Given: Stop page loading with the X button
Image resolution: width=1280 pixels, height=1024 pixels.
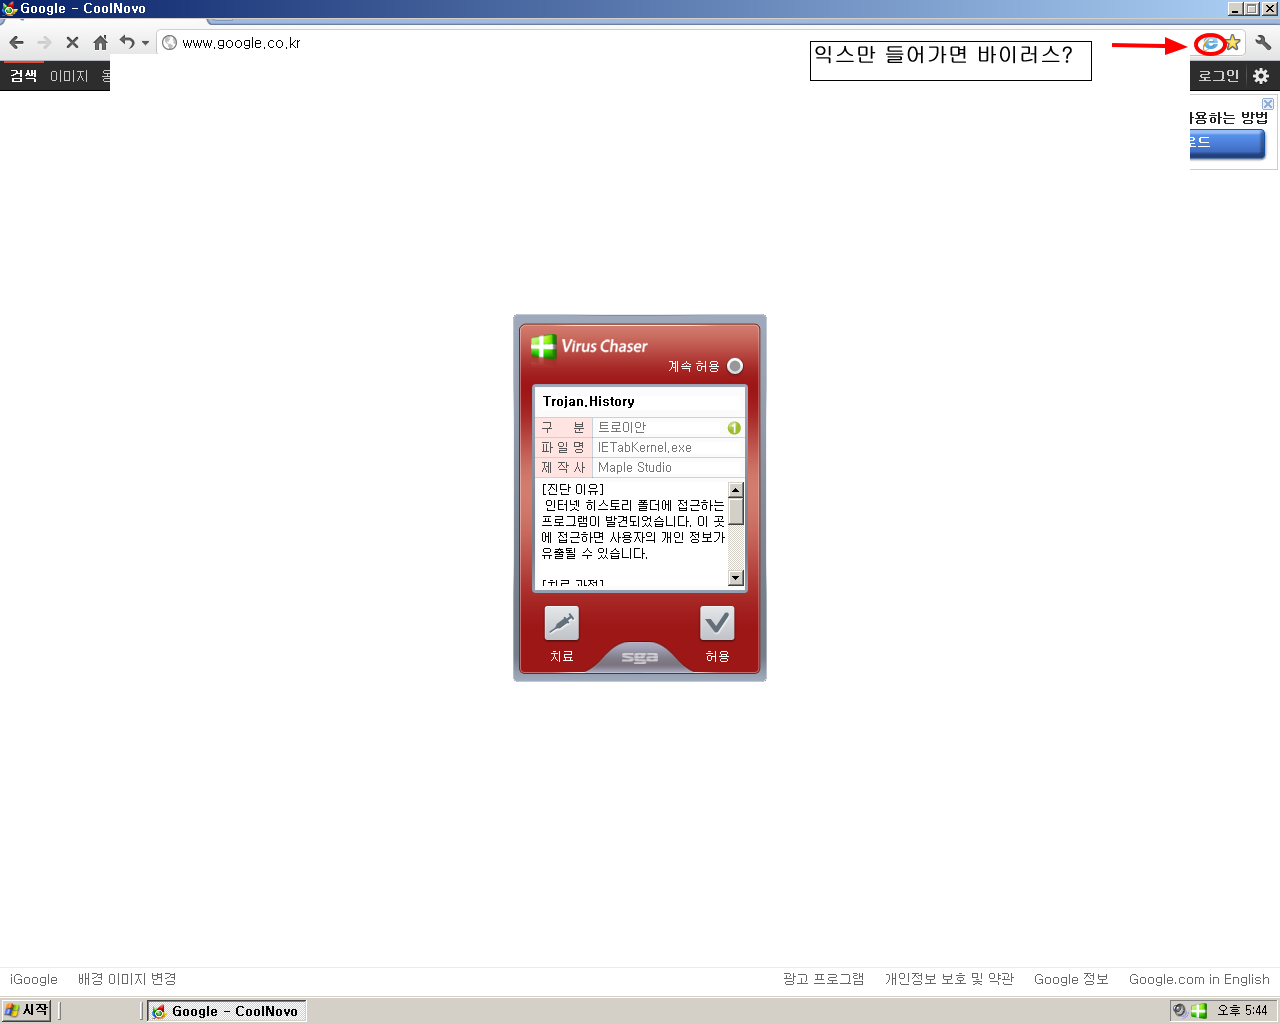Looking at the screenshot, I should pos(72,43).
